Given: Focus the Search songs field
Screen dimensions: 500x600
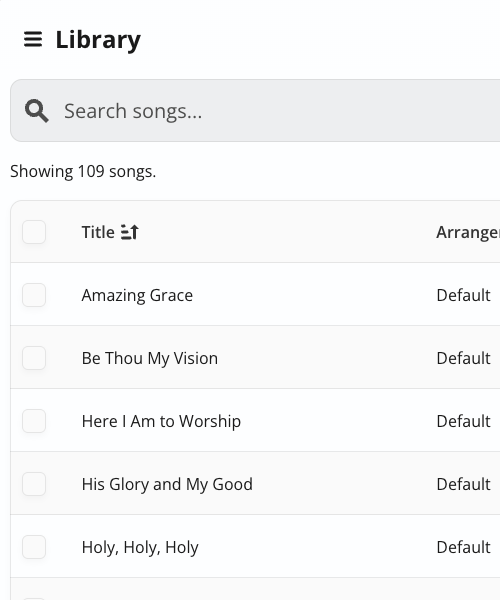Looking at the screenshot, I should point(255,111).
